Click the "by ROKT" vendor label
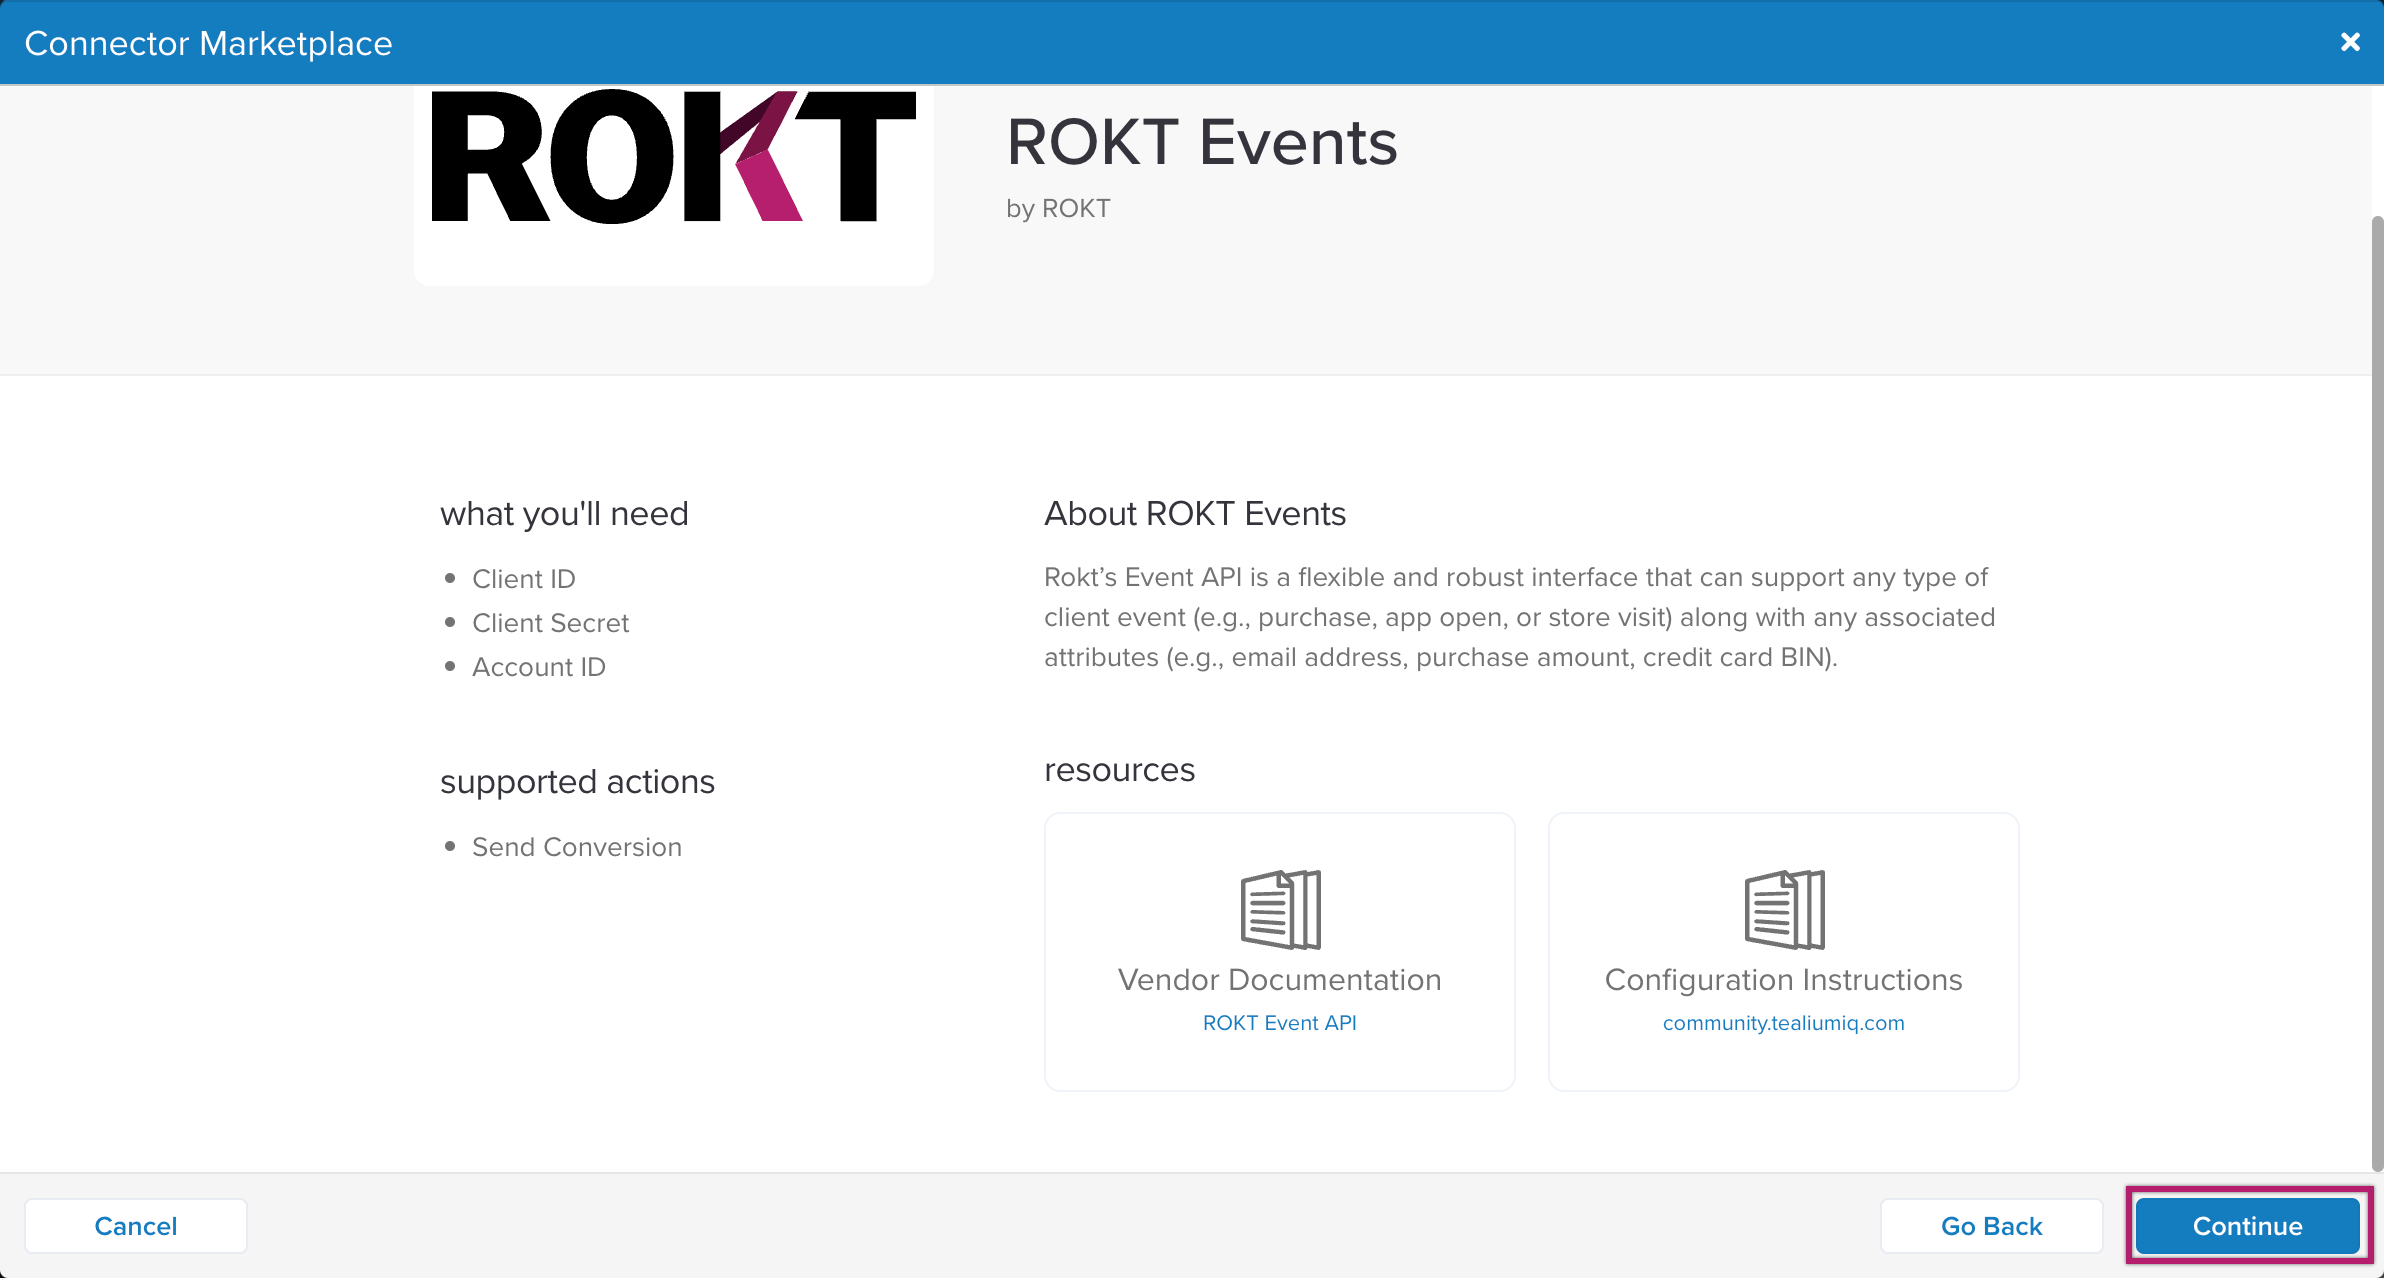Viewport: 2384px width, 1278px height. click(x=1058, y=208)
